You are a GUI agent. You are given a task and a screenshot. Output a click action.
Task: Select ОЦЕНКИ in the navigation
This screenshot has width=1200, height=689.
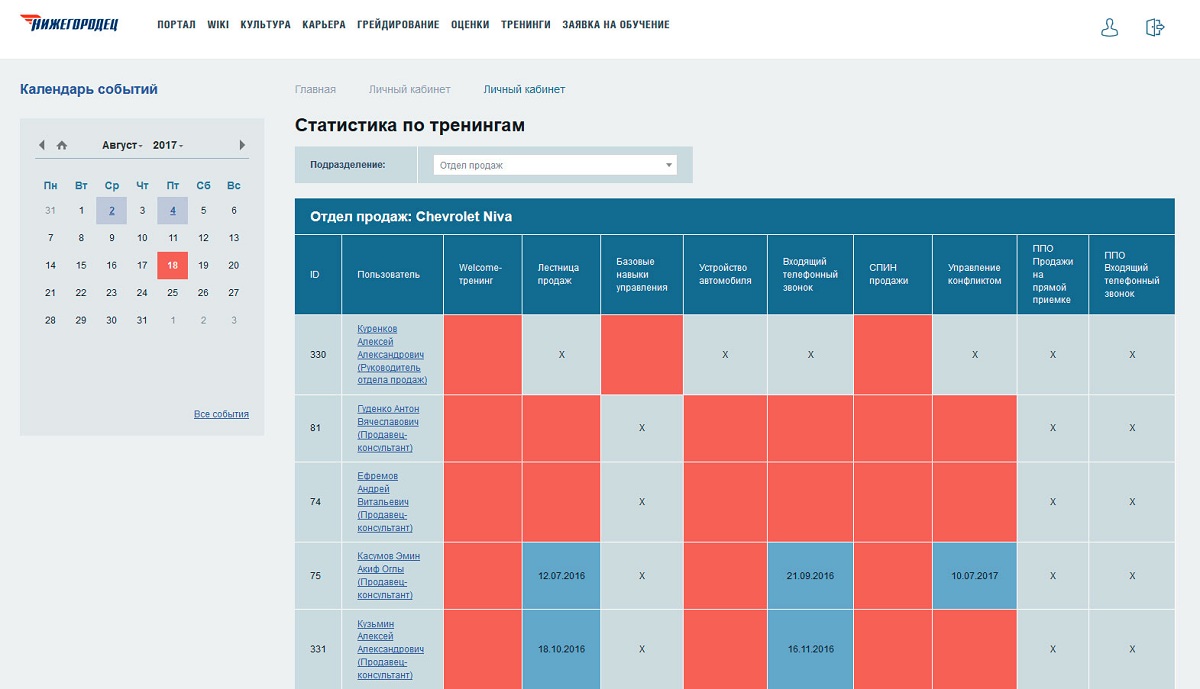[x=470, y=25]
